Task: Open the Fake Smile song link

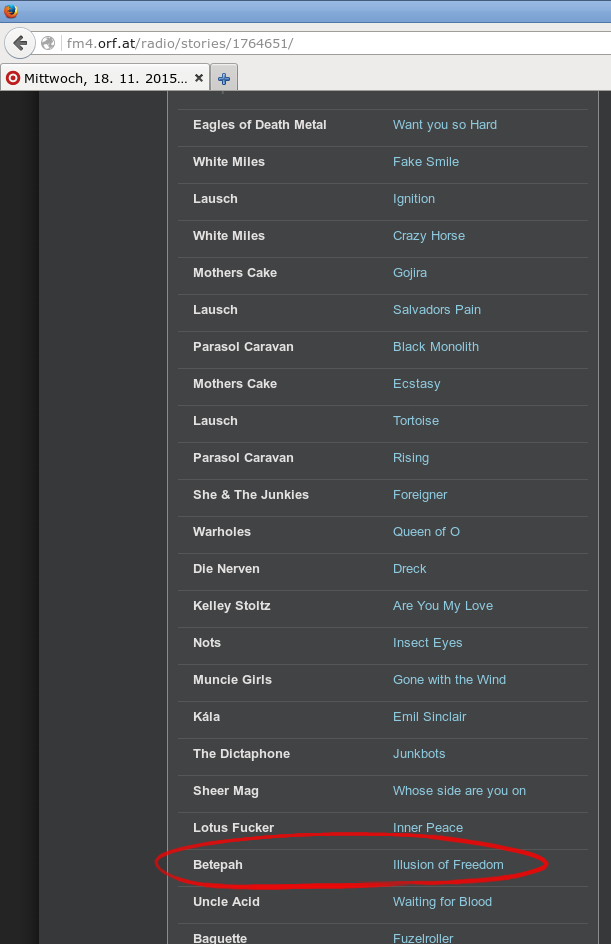Action: pyautogui.click(x=426, y=161)
